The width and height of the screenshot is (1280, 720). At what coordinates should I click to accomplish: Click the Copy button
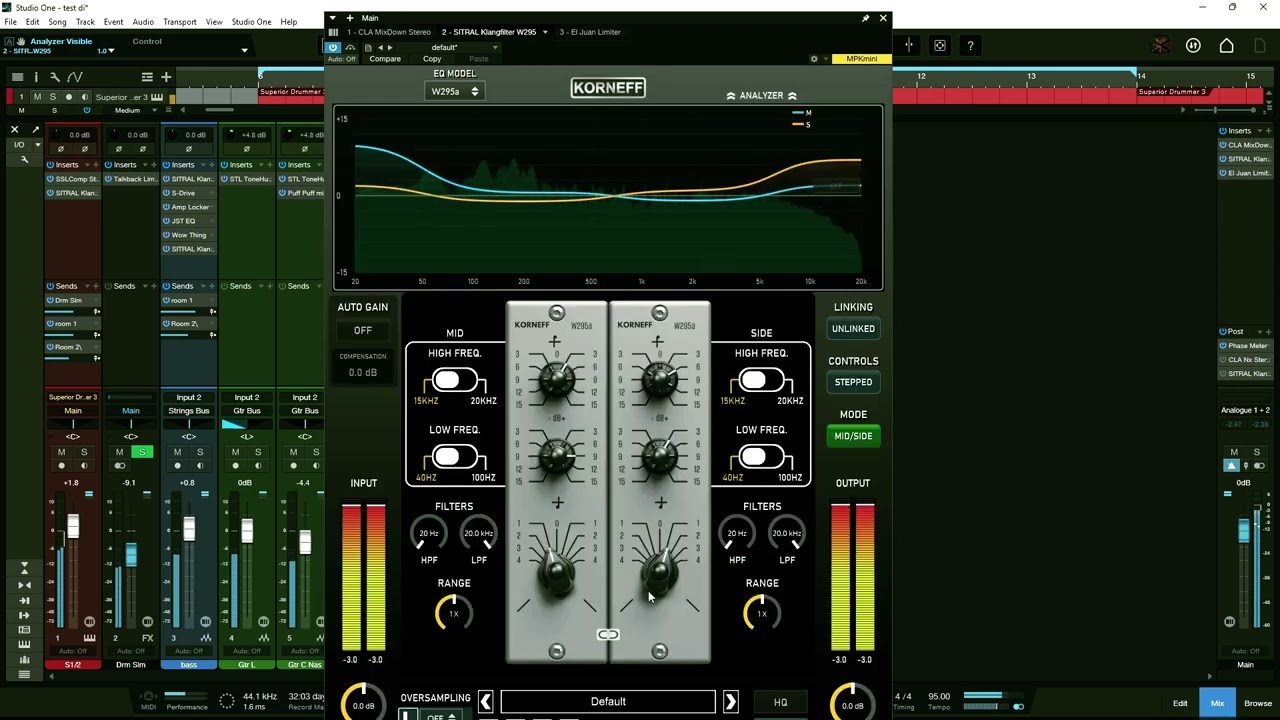tap(432, 59)
